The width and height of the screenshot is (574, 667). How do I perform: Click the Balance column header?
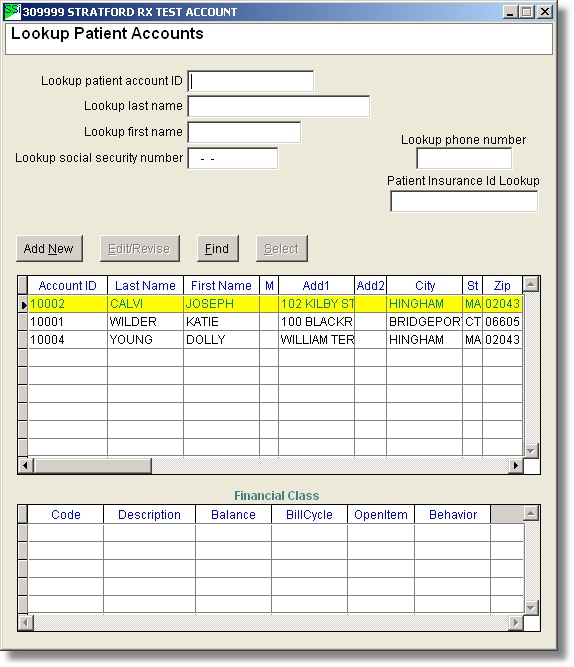[233, 515]
